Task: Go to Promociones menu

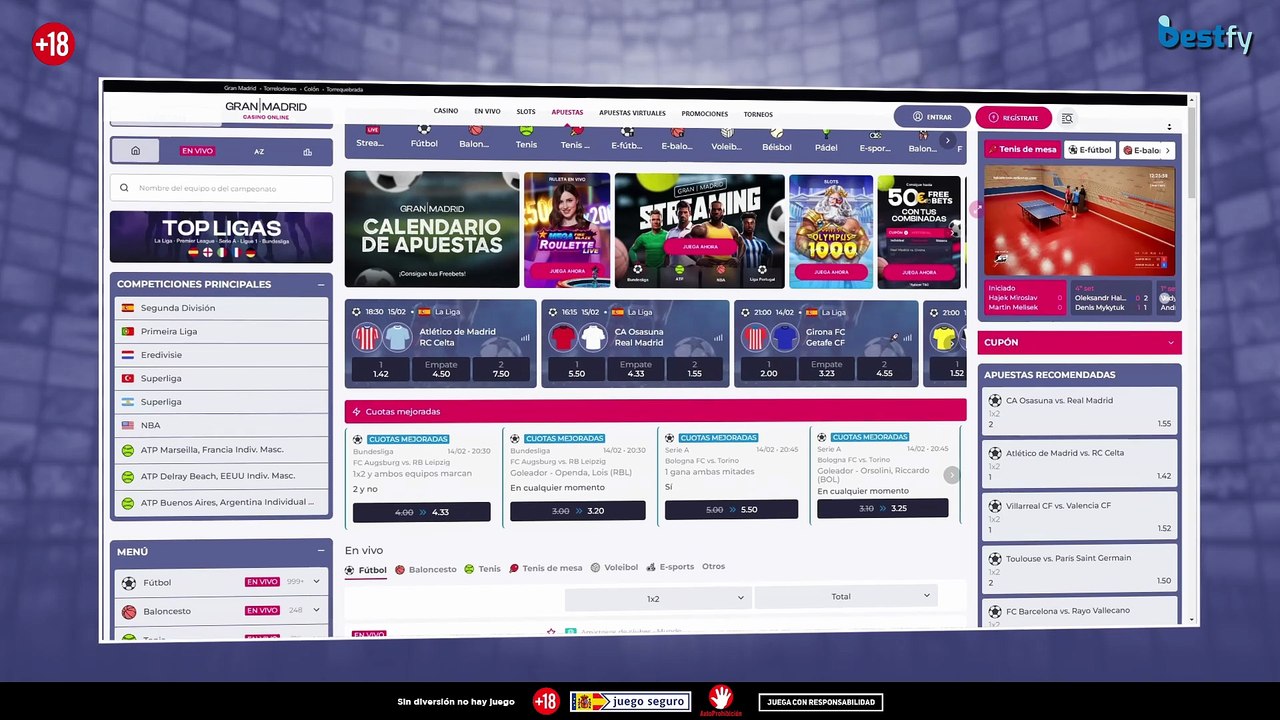Action: [705, 114]
